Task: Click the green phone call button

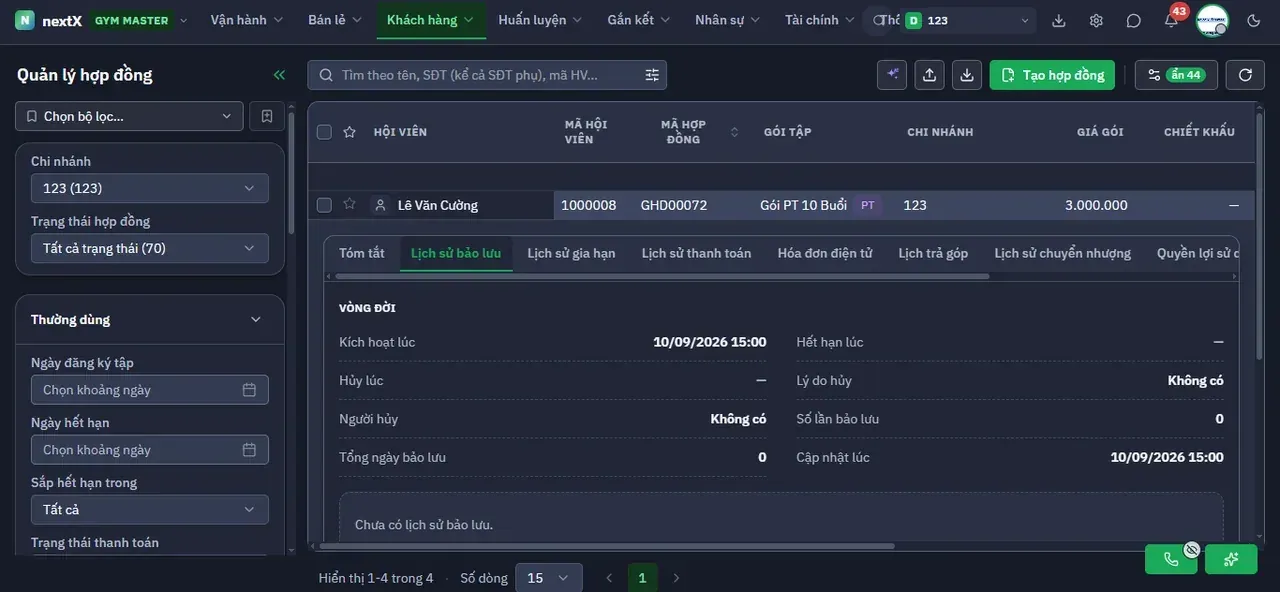Action: [x=1171, y=559]
